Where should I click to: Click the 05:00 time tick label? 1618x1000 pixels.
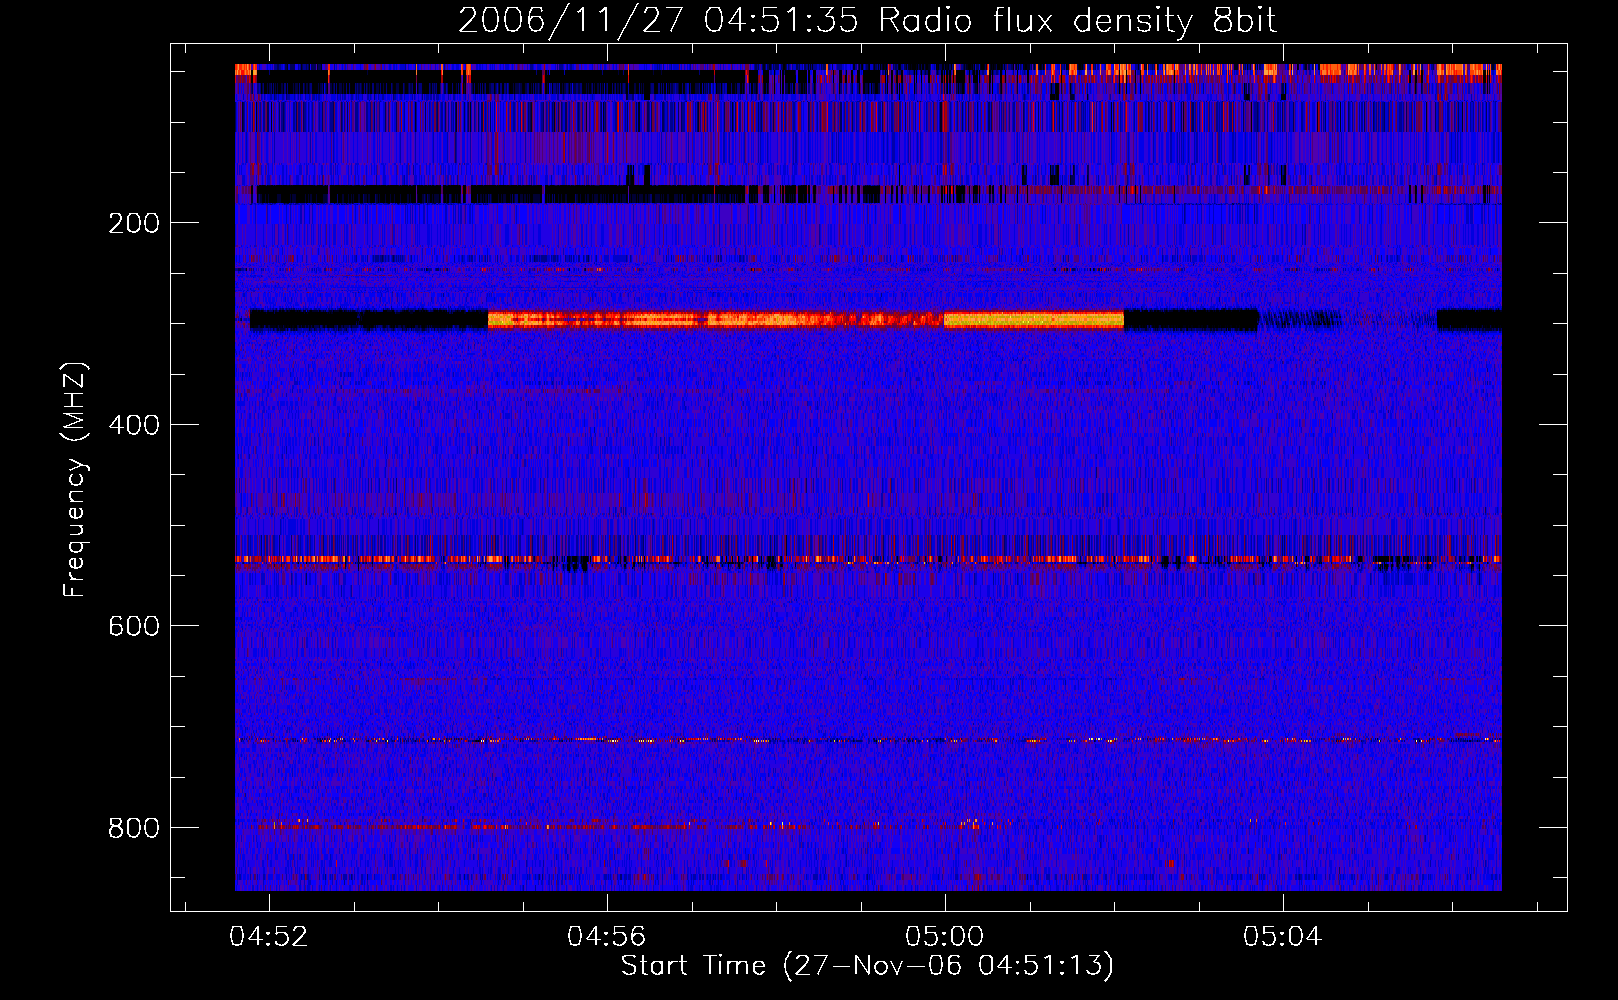click(x=945, y=937)
